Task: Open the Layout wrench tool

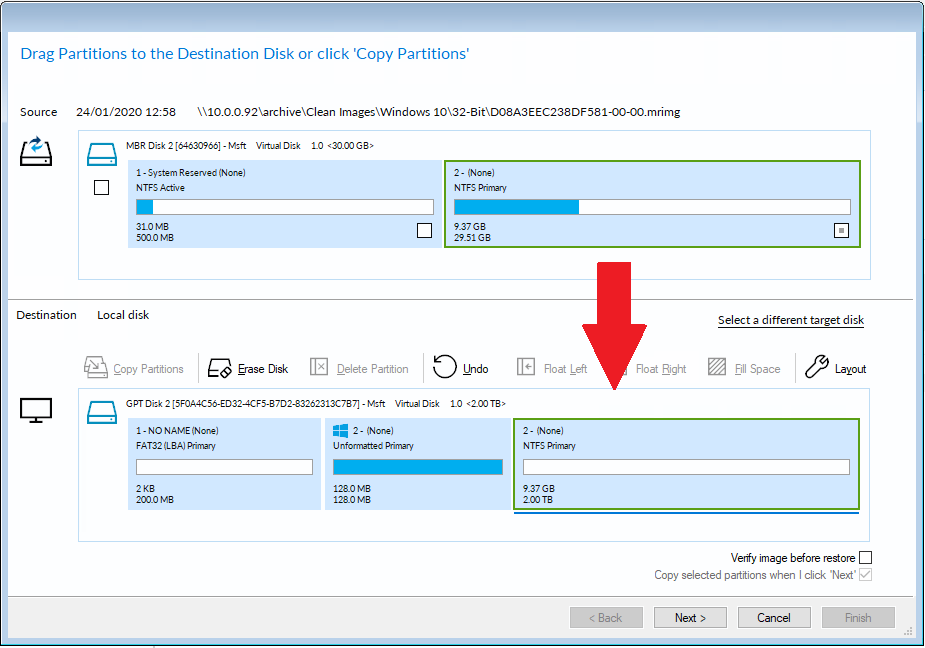Action: pos(817,368)
